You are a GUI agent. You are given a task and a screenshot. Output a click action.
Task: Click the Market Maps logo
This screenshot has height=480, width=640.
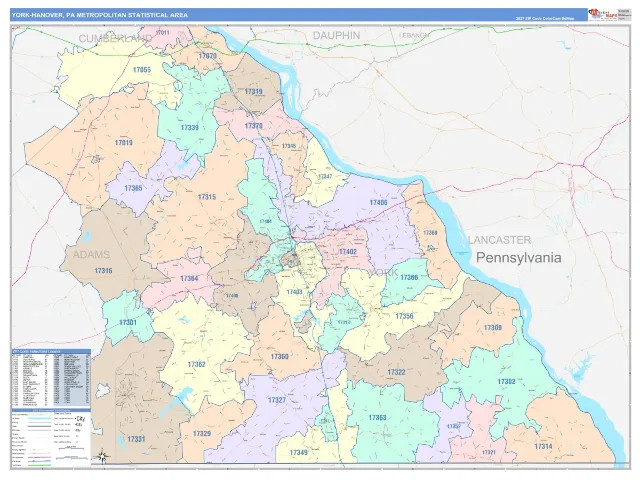point(602,14)
